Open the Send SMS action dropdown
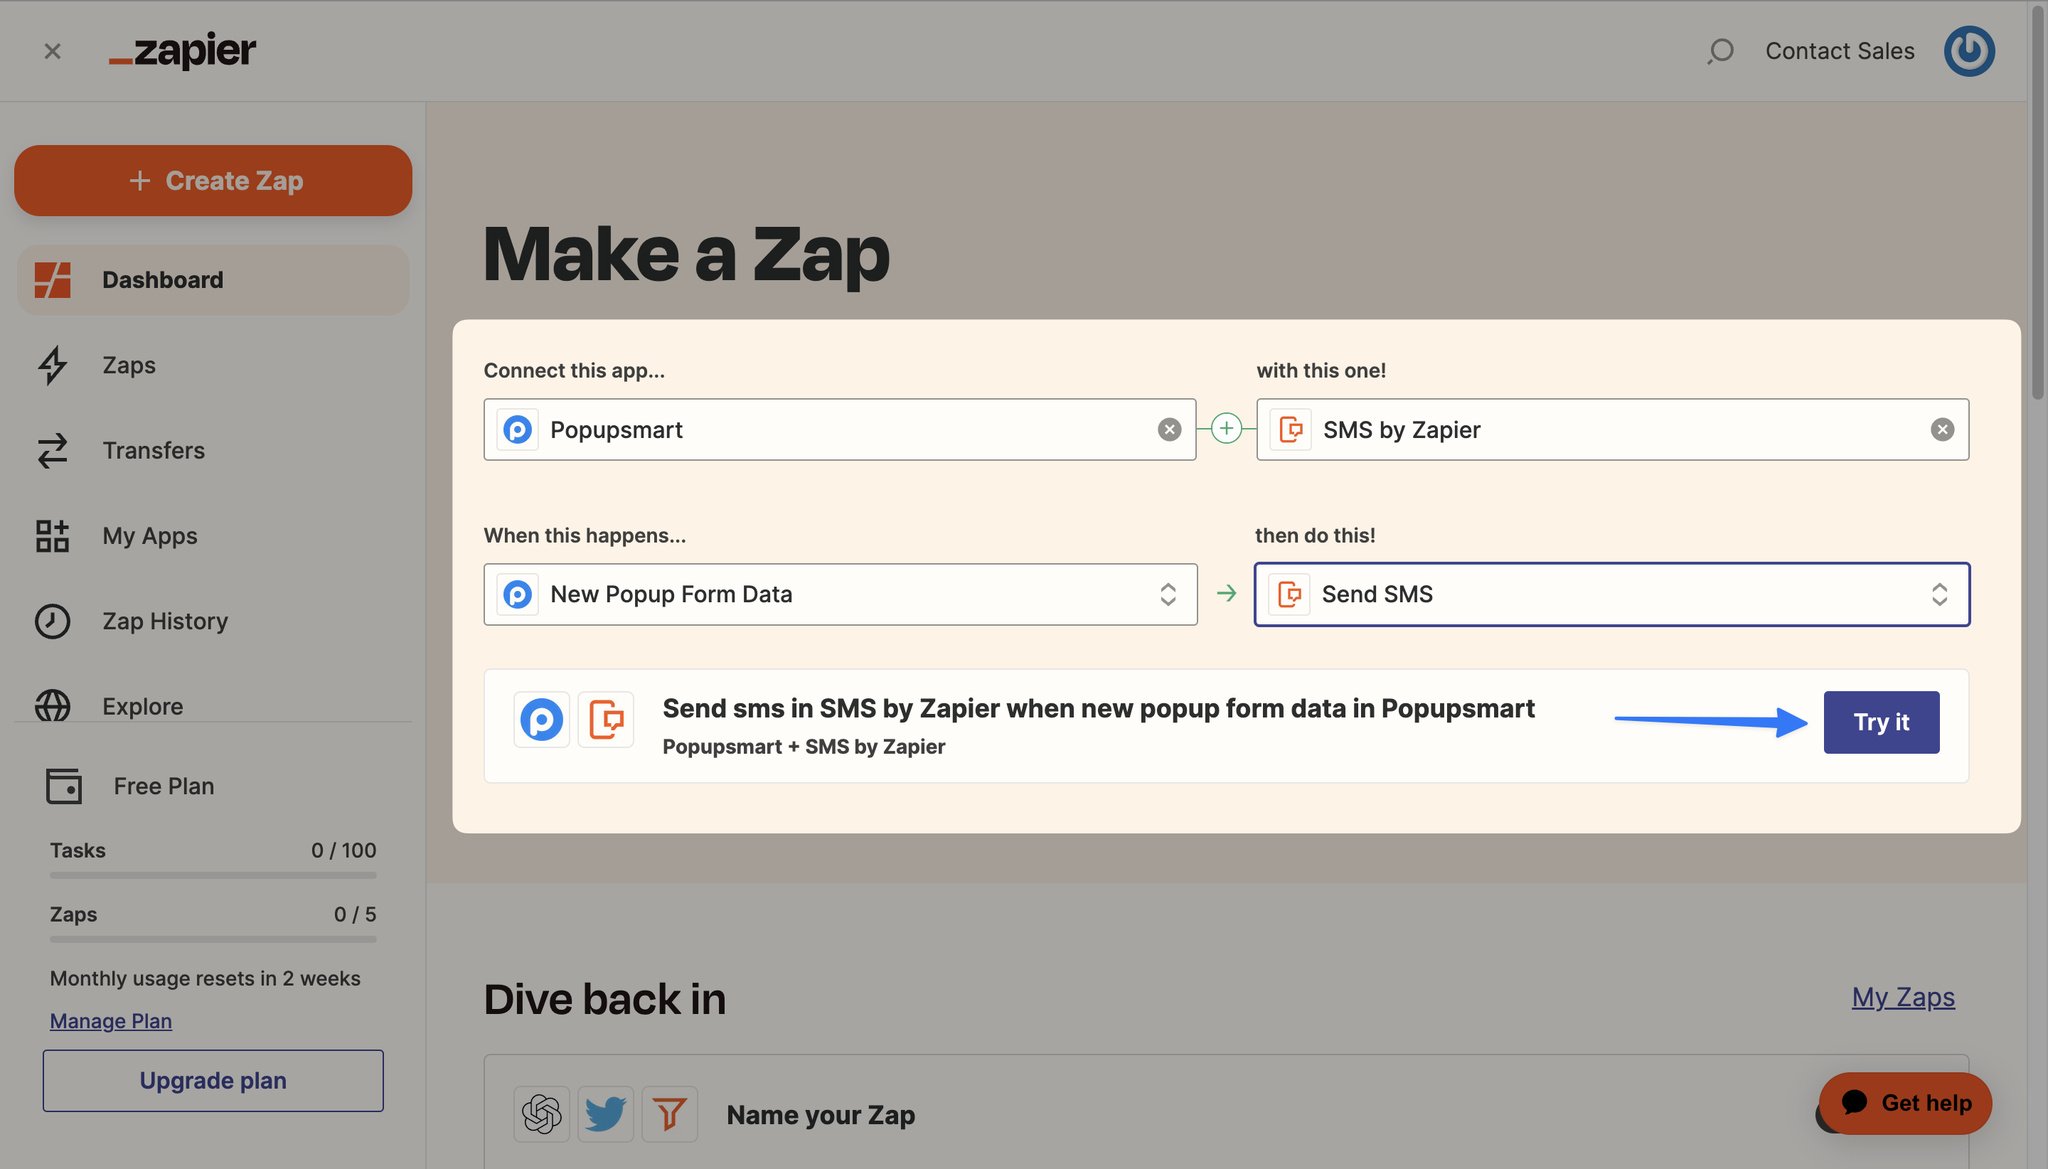Viewport: 2048px width, 1169px height. (1612, 595)
